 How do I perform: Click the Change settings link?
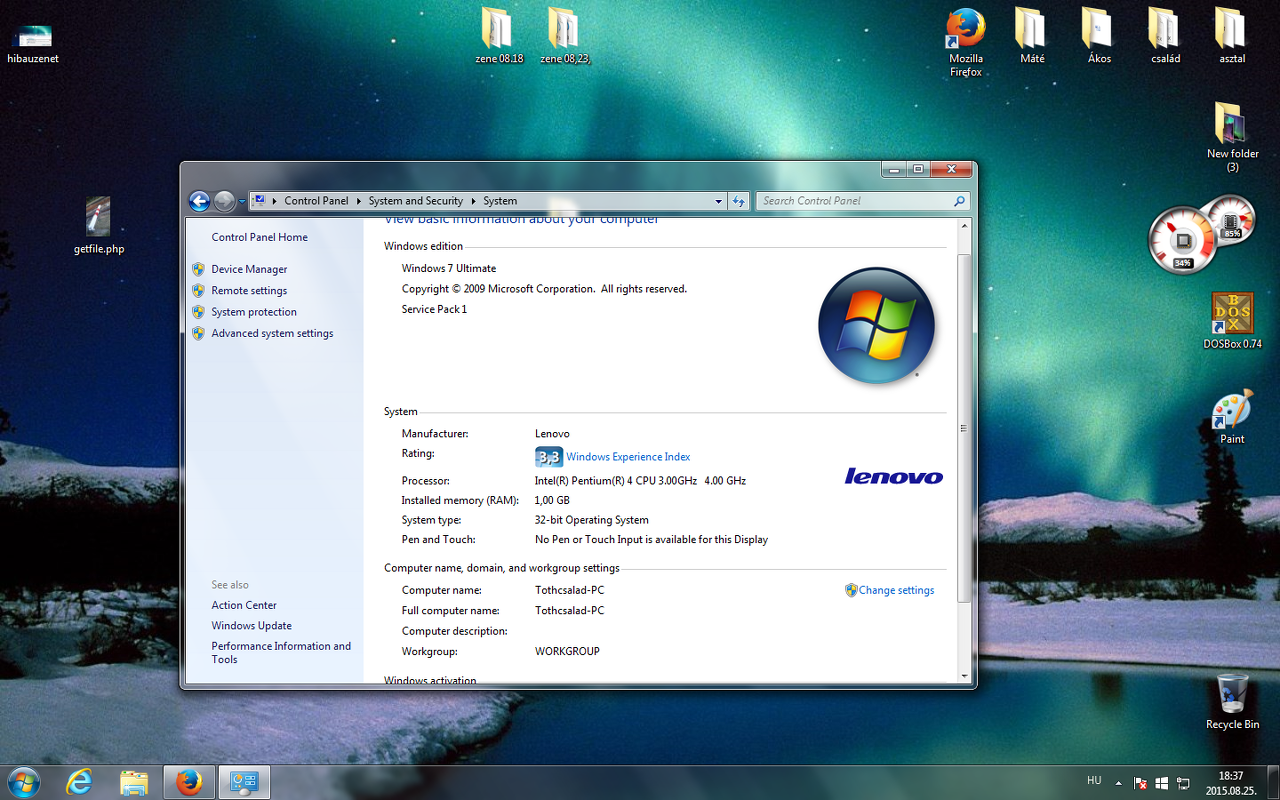click(x=896, y=590)
